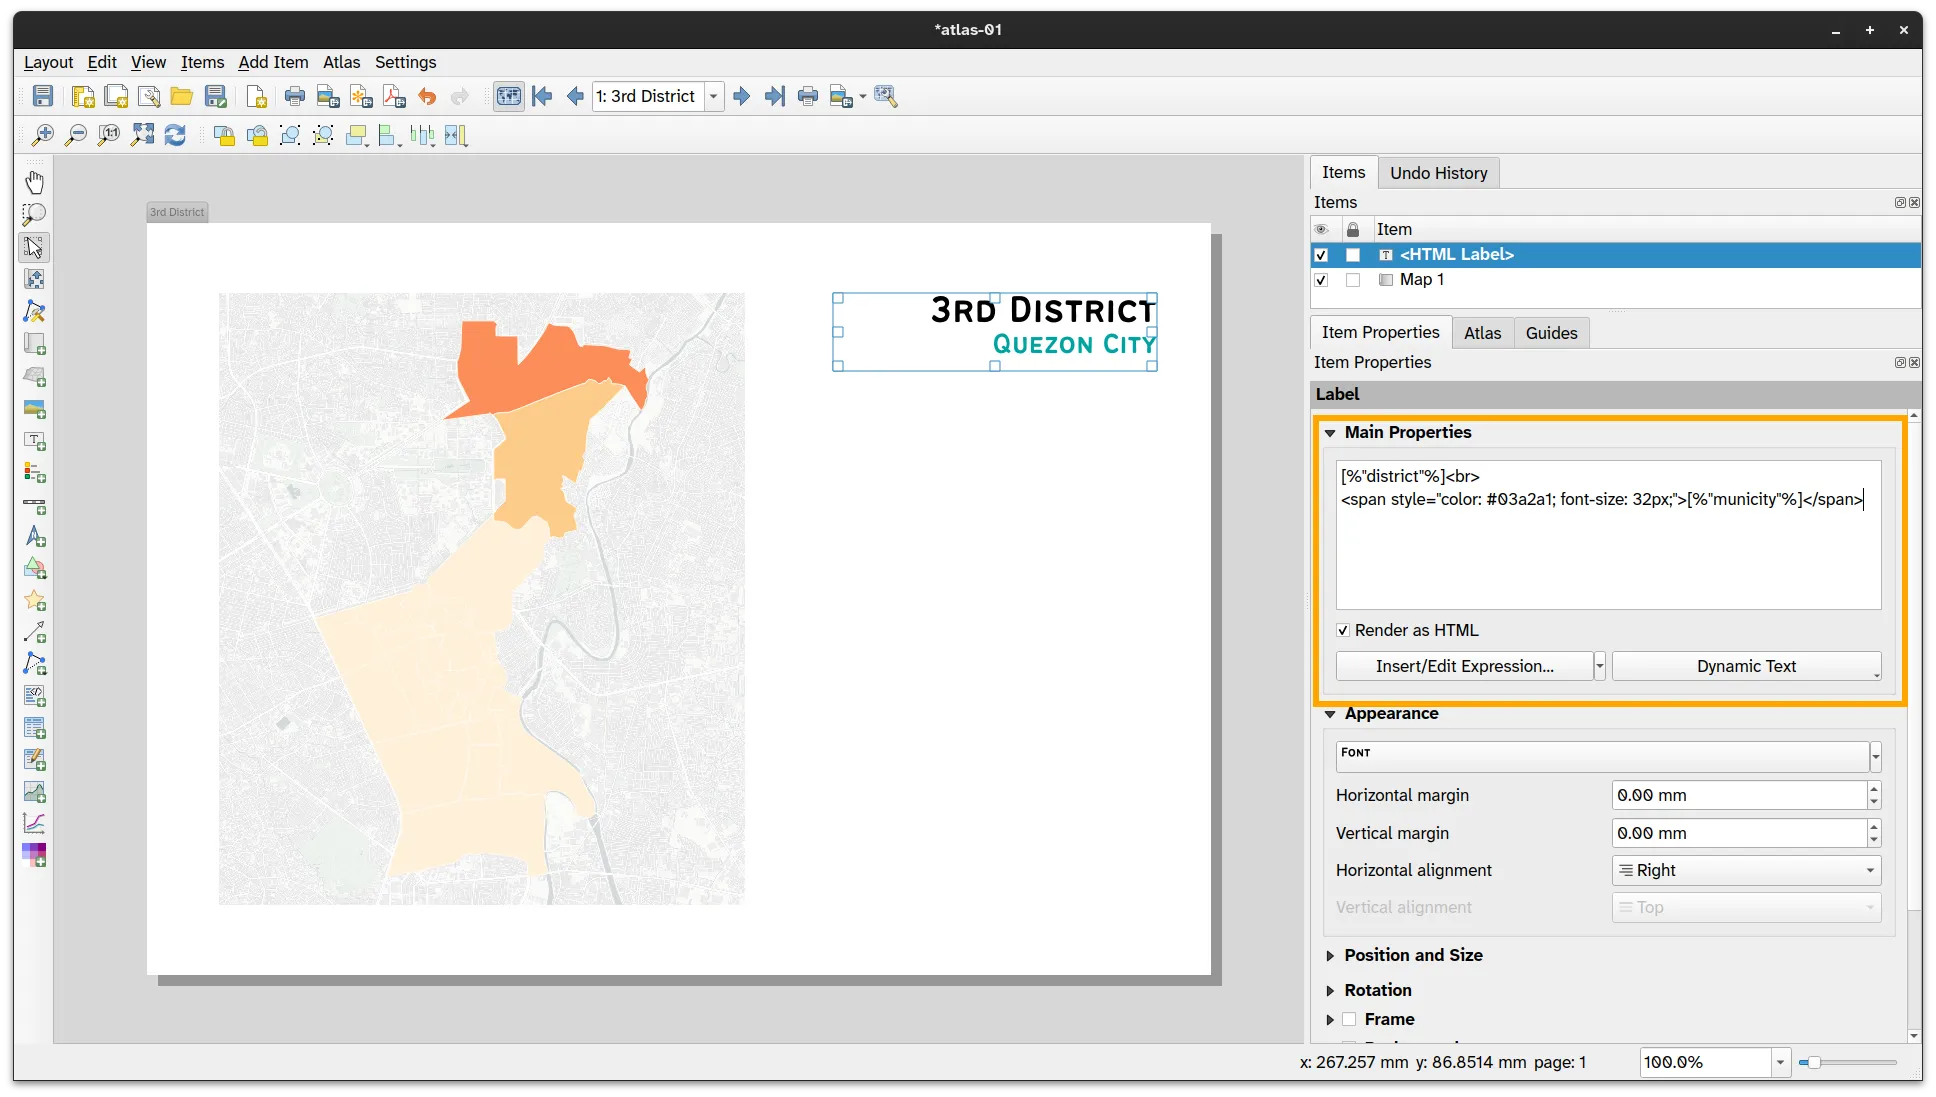This screenshot has height=1097, width=1936.
Task: Select the Pan layout hand tool
Action: (34, 182)
